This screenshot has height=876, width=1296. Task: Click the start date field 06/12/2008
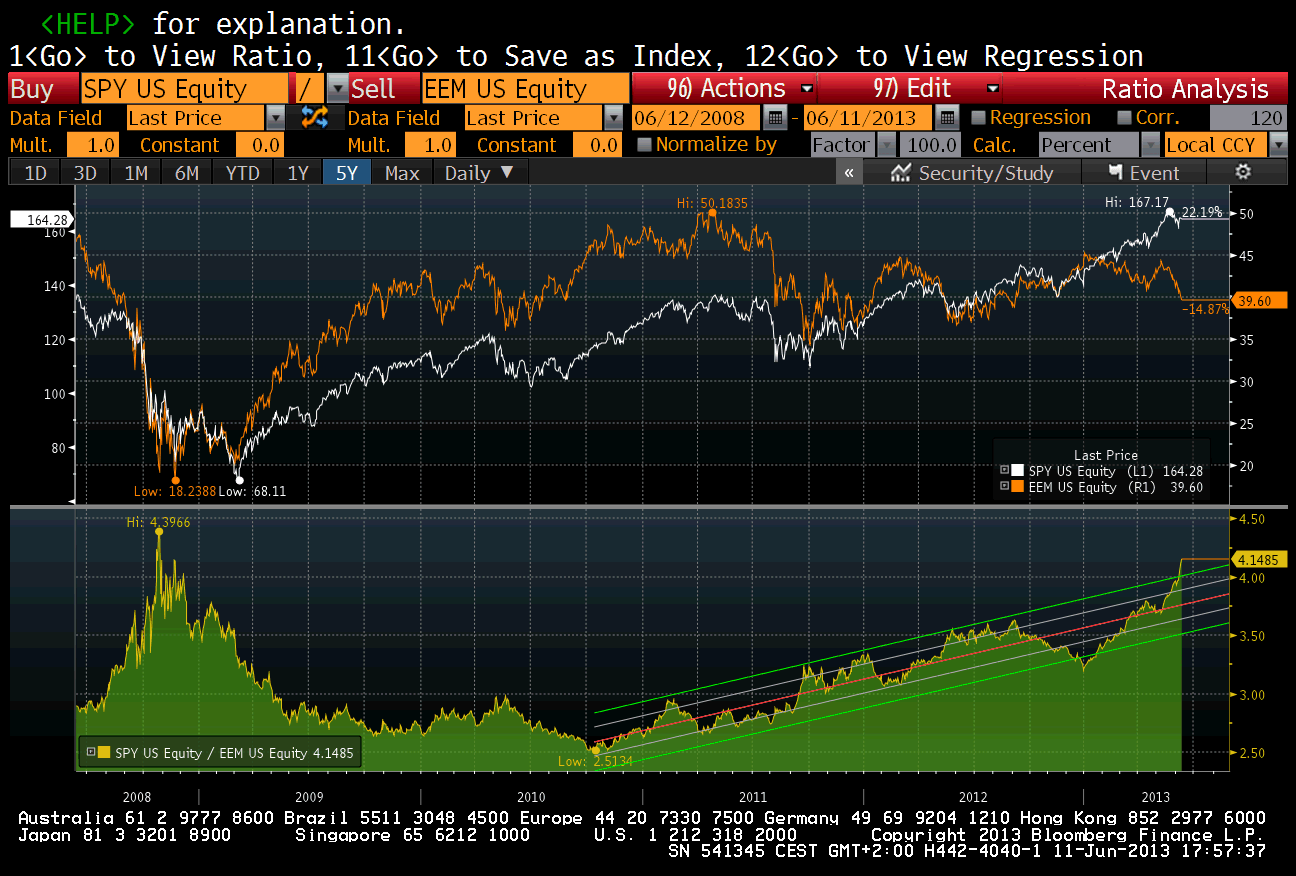tap(696, 117)
